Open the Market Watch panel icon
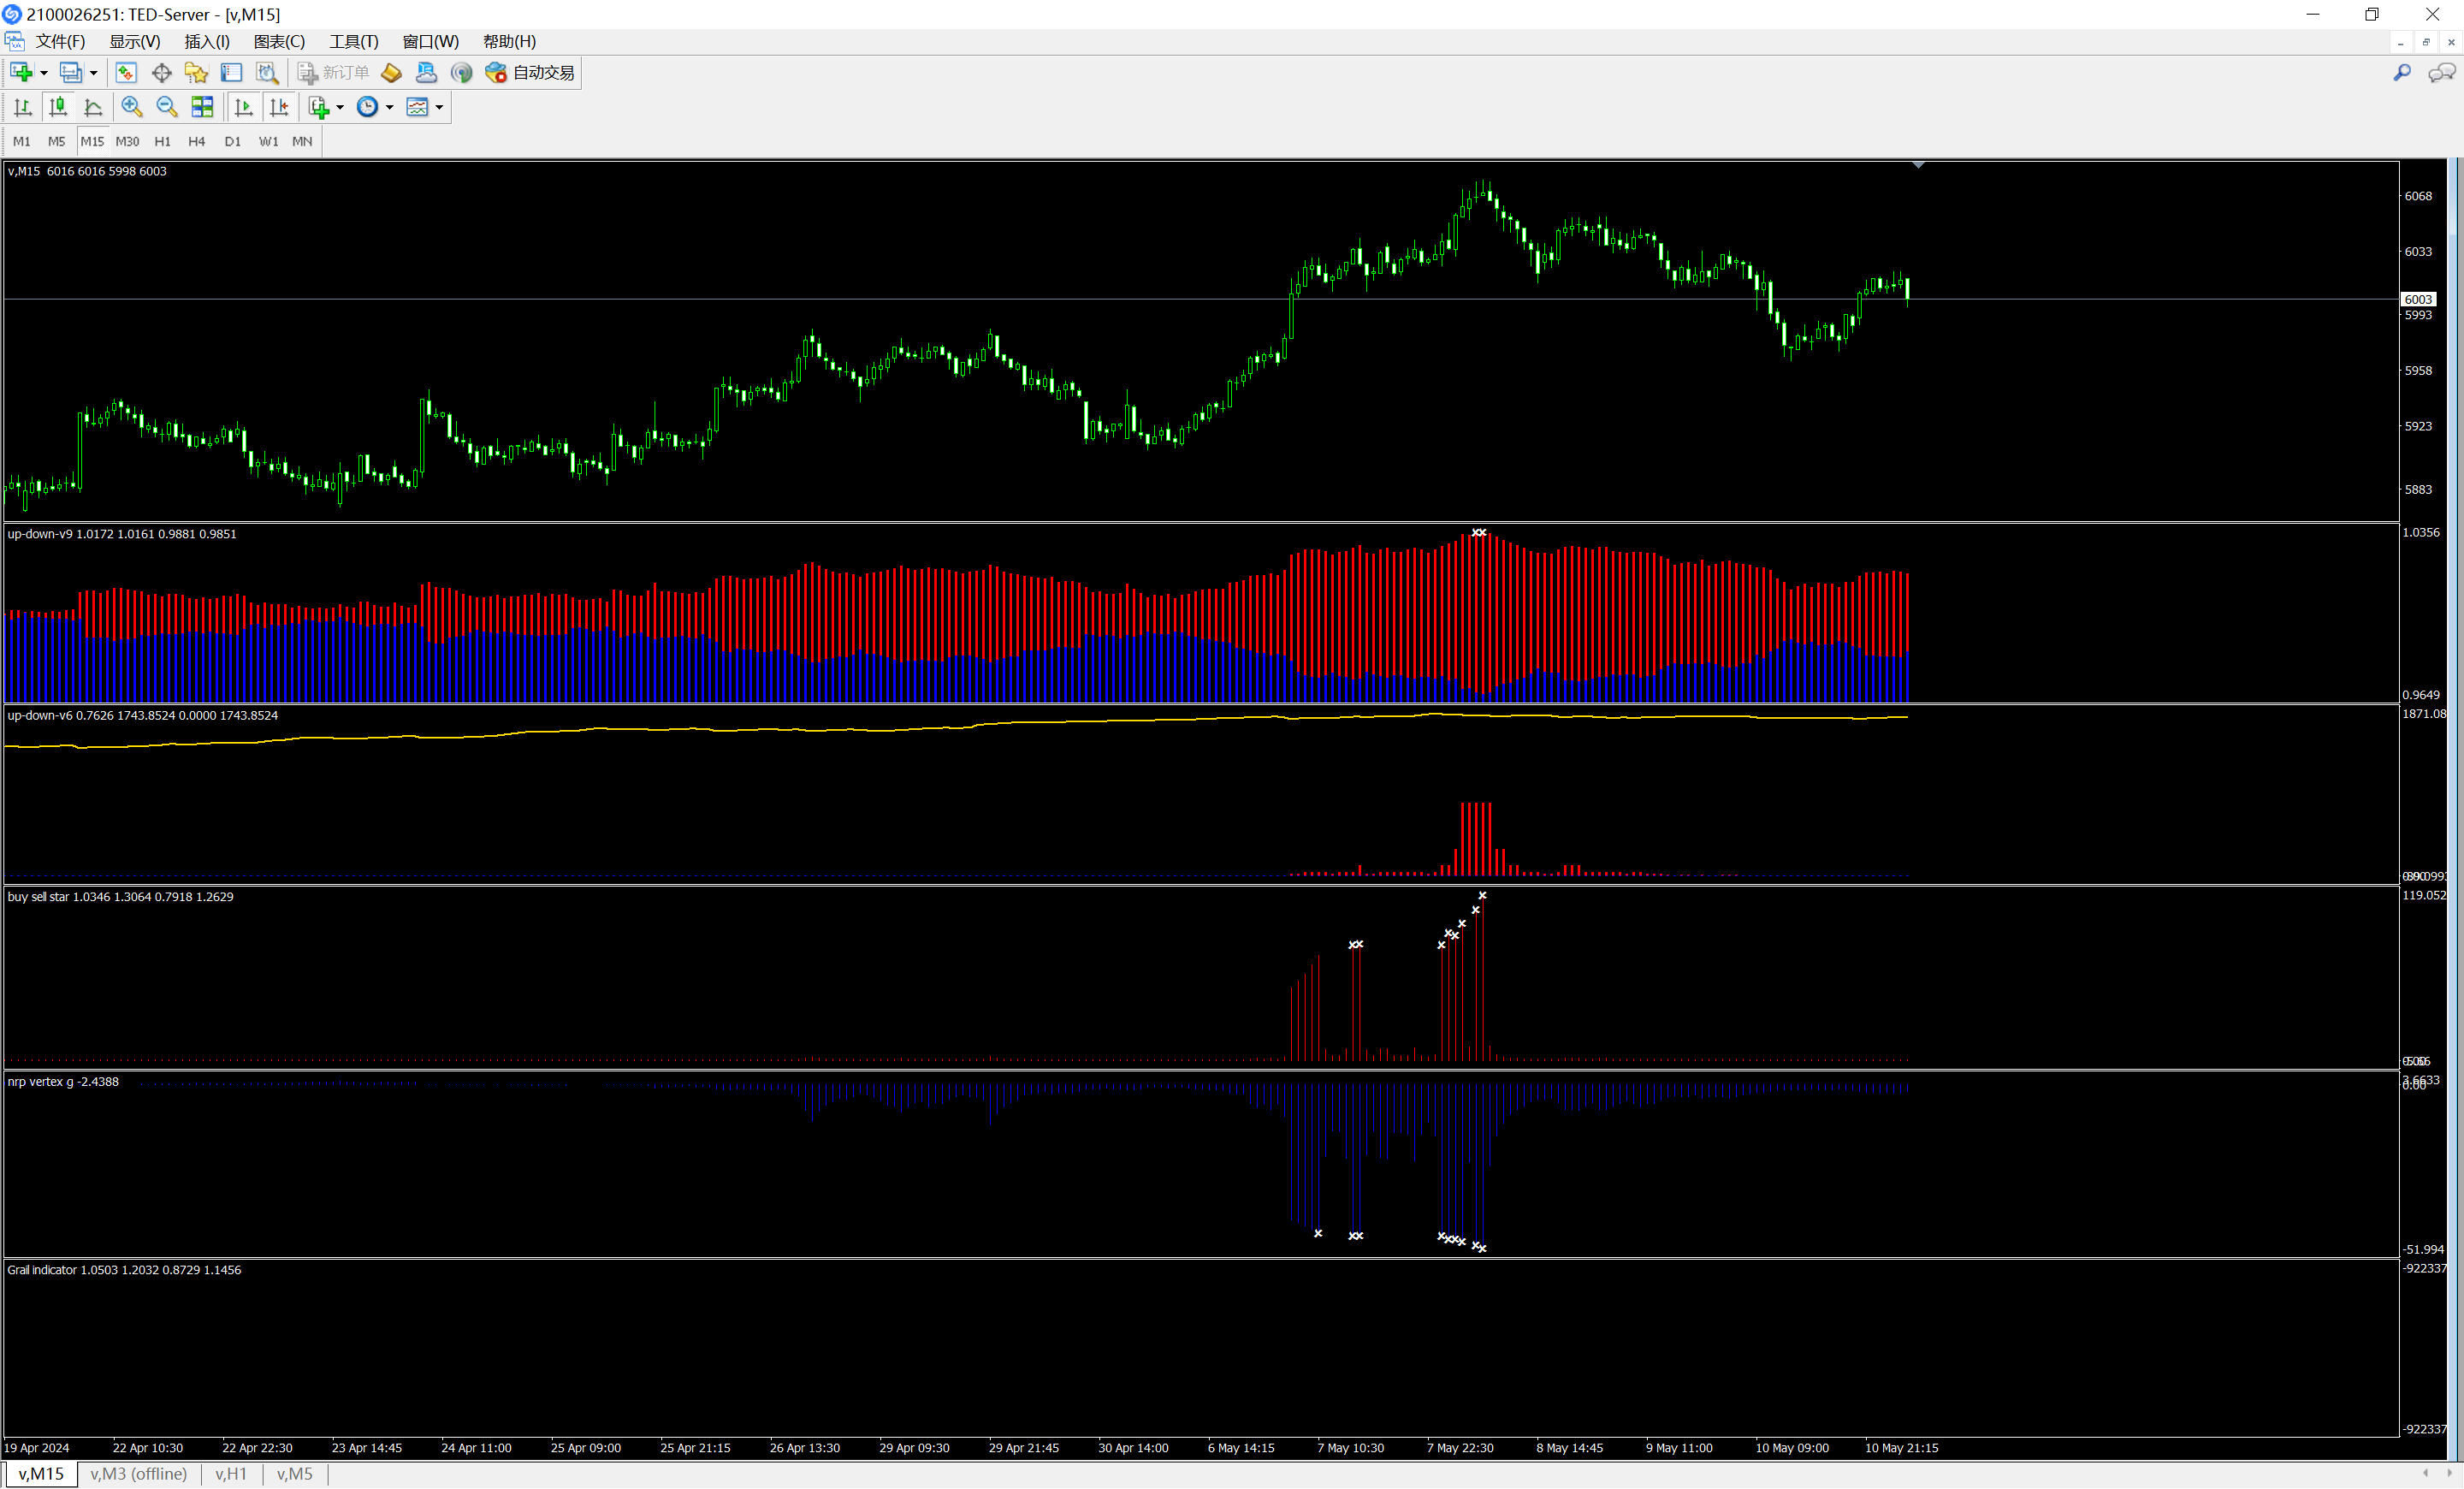The width and height of the screenshot is (2464, 1489). tap(126, 73)
